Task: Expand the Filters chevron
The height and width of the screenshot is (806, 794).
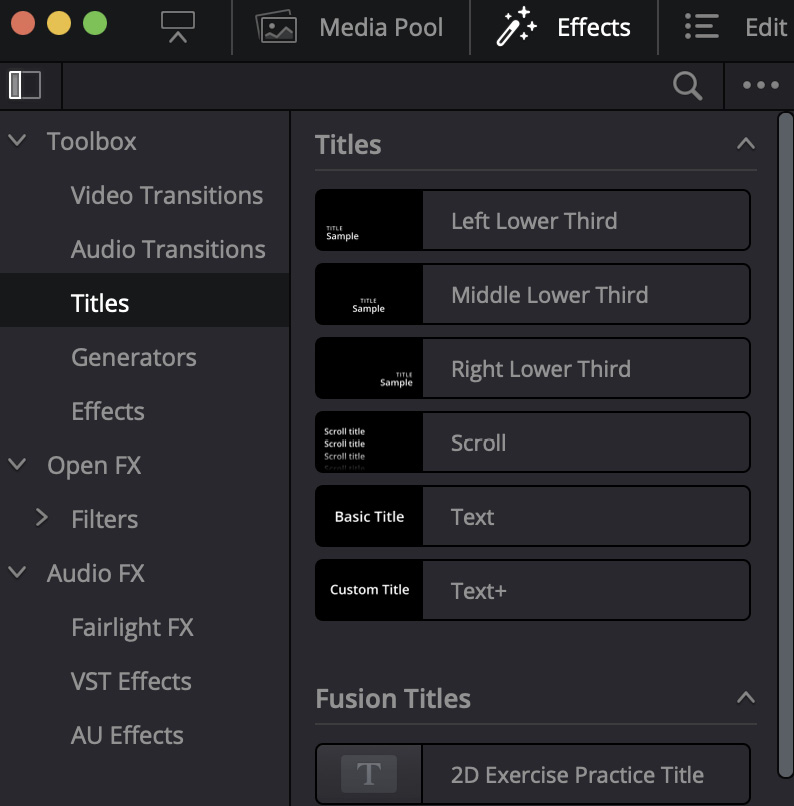Action: click(42, 518)
